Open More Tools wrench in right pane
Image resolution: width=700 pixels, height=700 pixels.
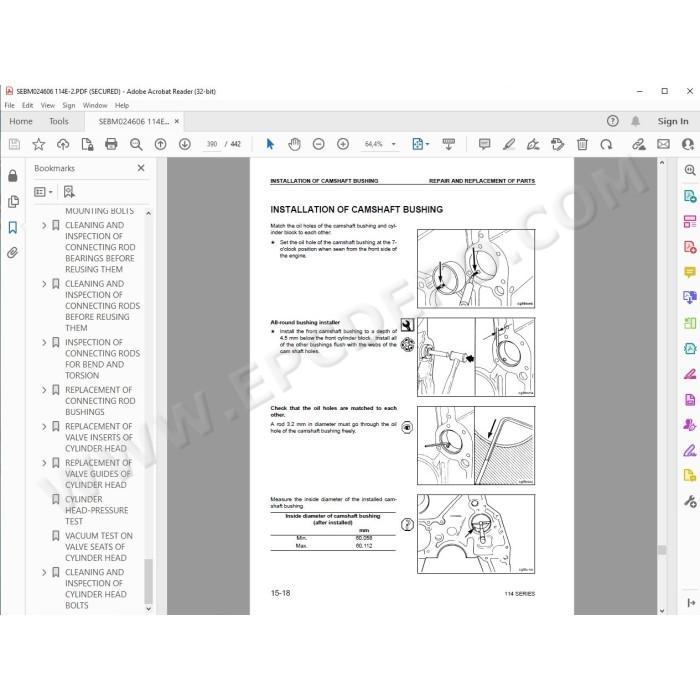pos(690,502)
